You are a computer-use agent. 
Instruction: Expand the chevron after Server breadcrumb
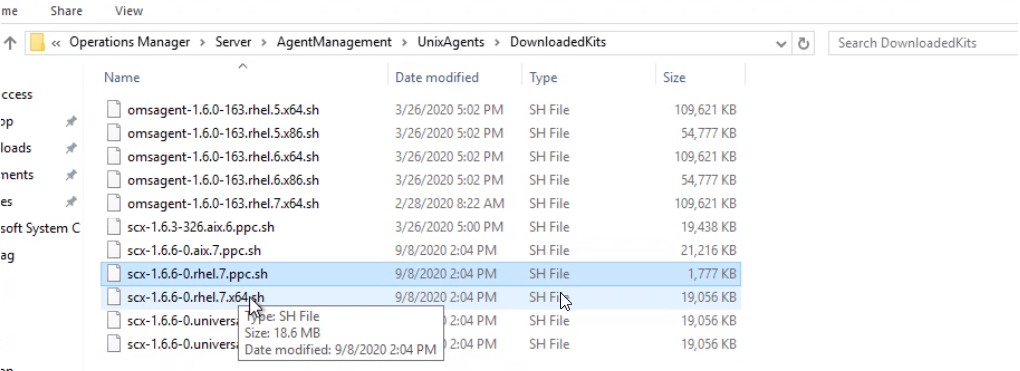pos(264,43)
